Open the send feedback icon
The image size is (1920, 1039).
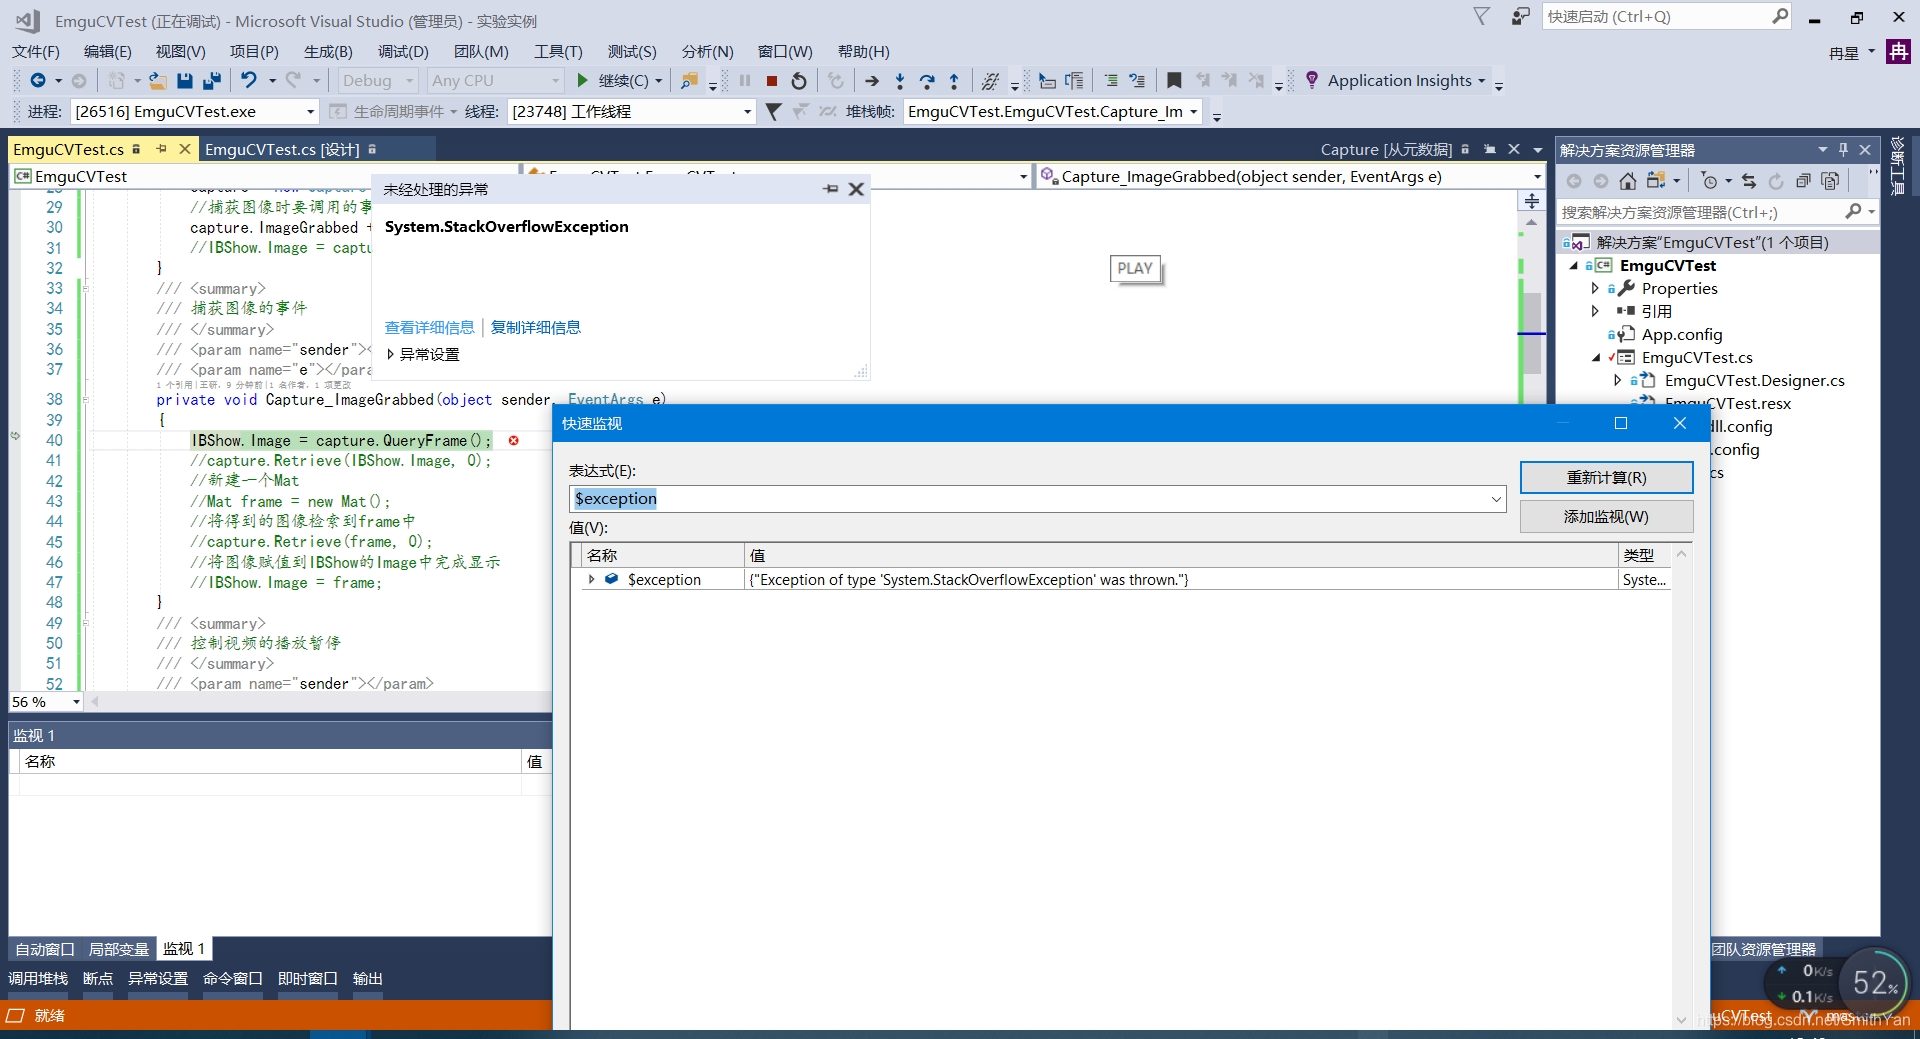[x=1520, y=16]
